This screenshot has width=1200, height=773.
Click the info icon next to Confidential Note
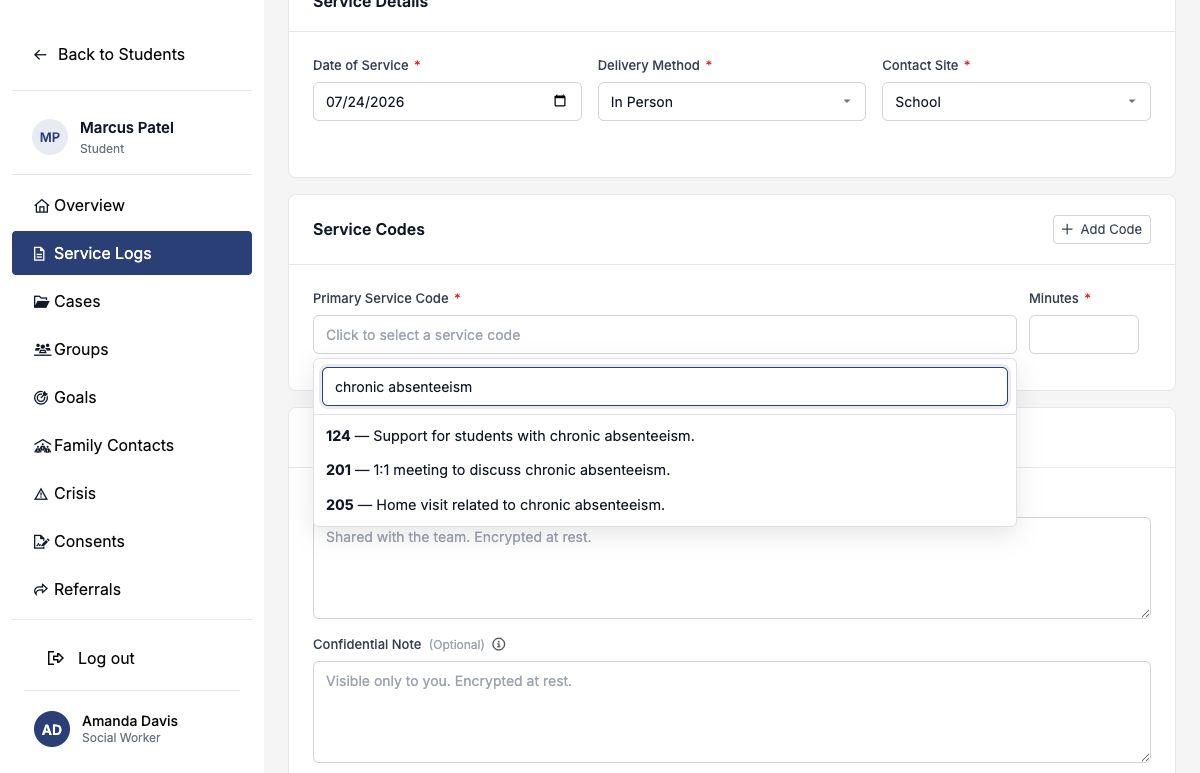[x=499, y=644]
